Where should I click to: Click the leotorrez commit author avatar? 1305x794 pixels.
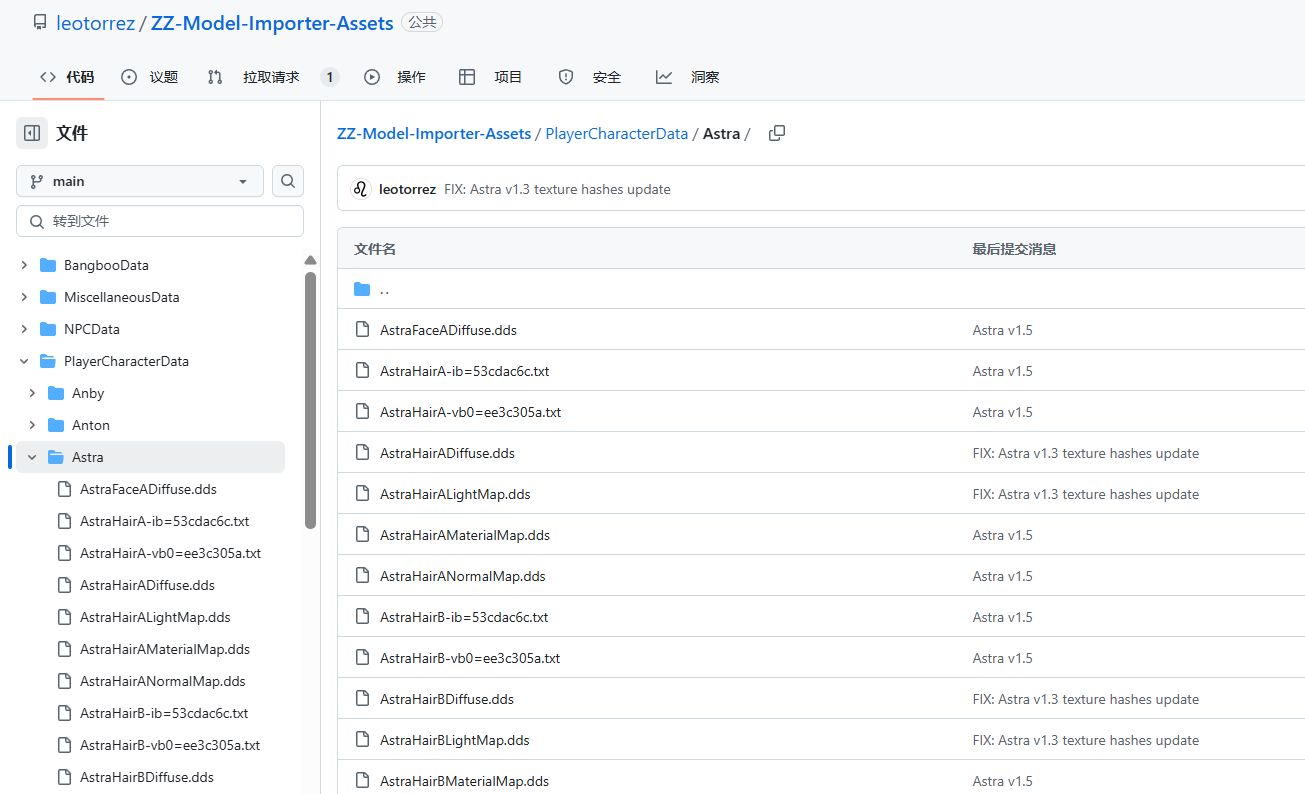(361, 189)
